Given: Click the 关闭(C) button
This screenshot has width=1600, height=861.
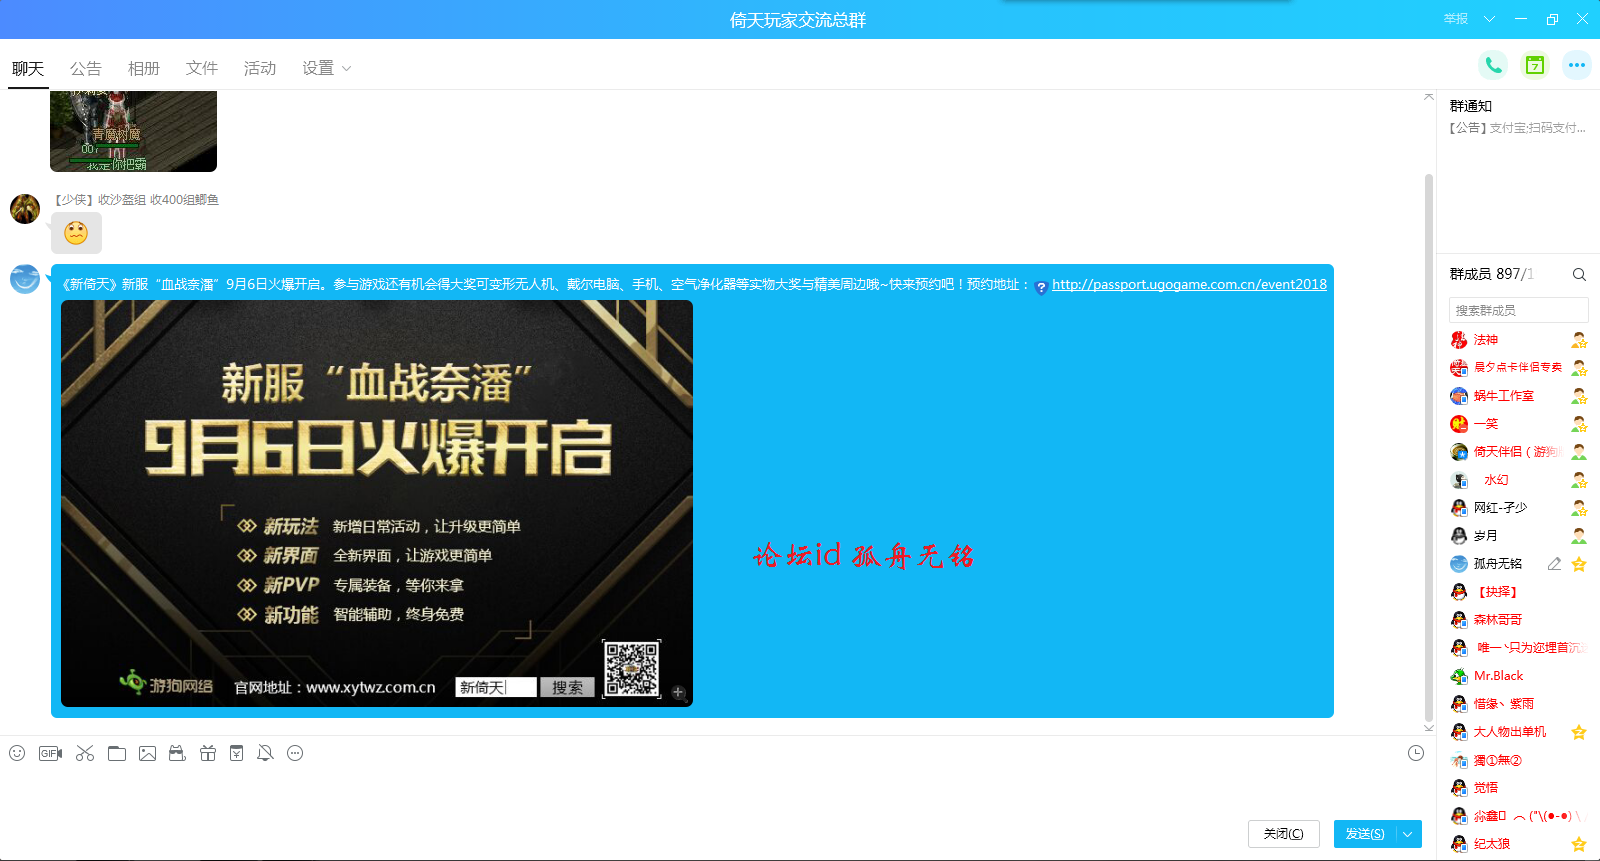Looking at the screenshot, I should point(1284,834).
